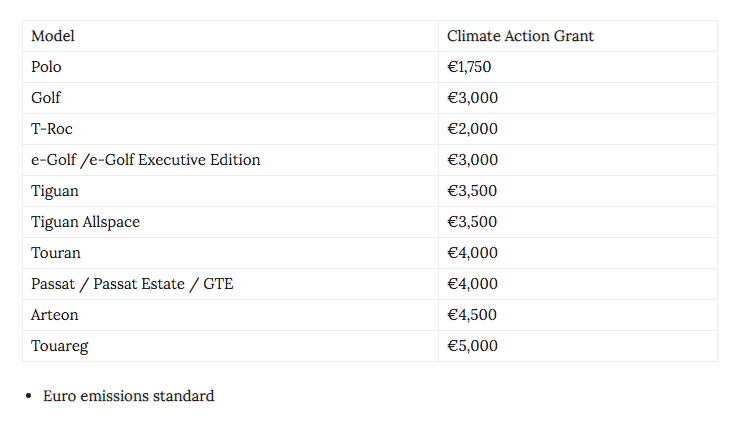Select the grant amount for Passat row
Image resolution: width=741 pixels, height=423 pixels.
pyautogui.click(x=472, y=284)
